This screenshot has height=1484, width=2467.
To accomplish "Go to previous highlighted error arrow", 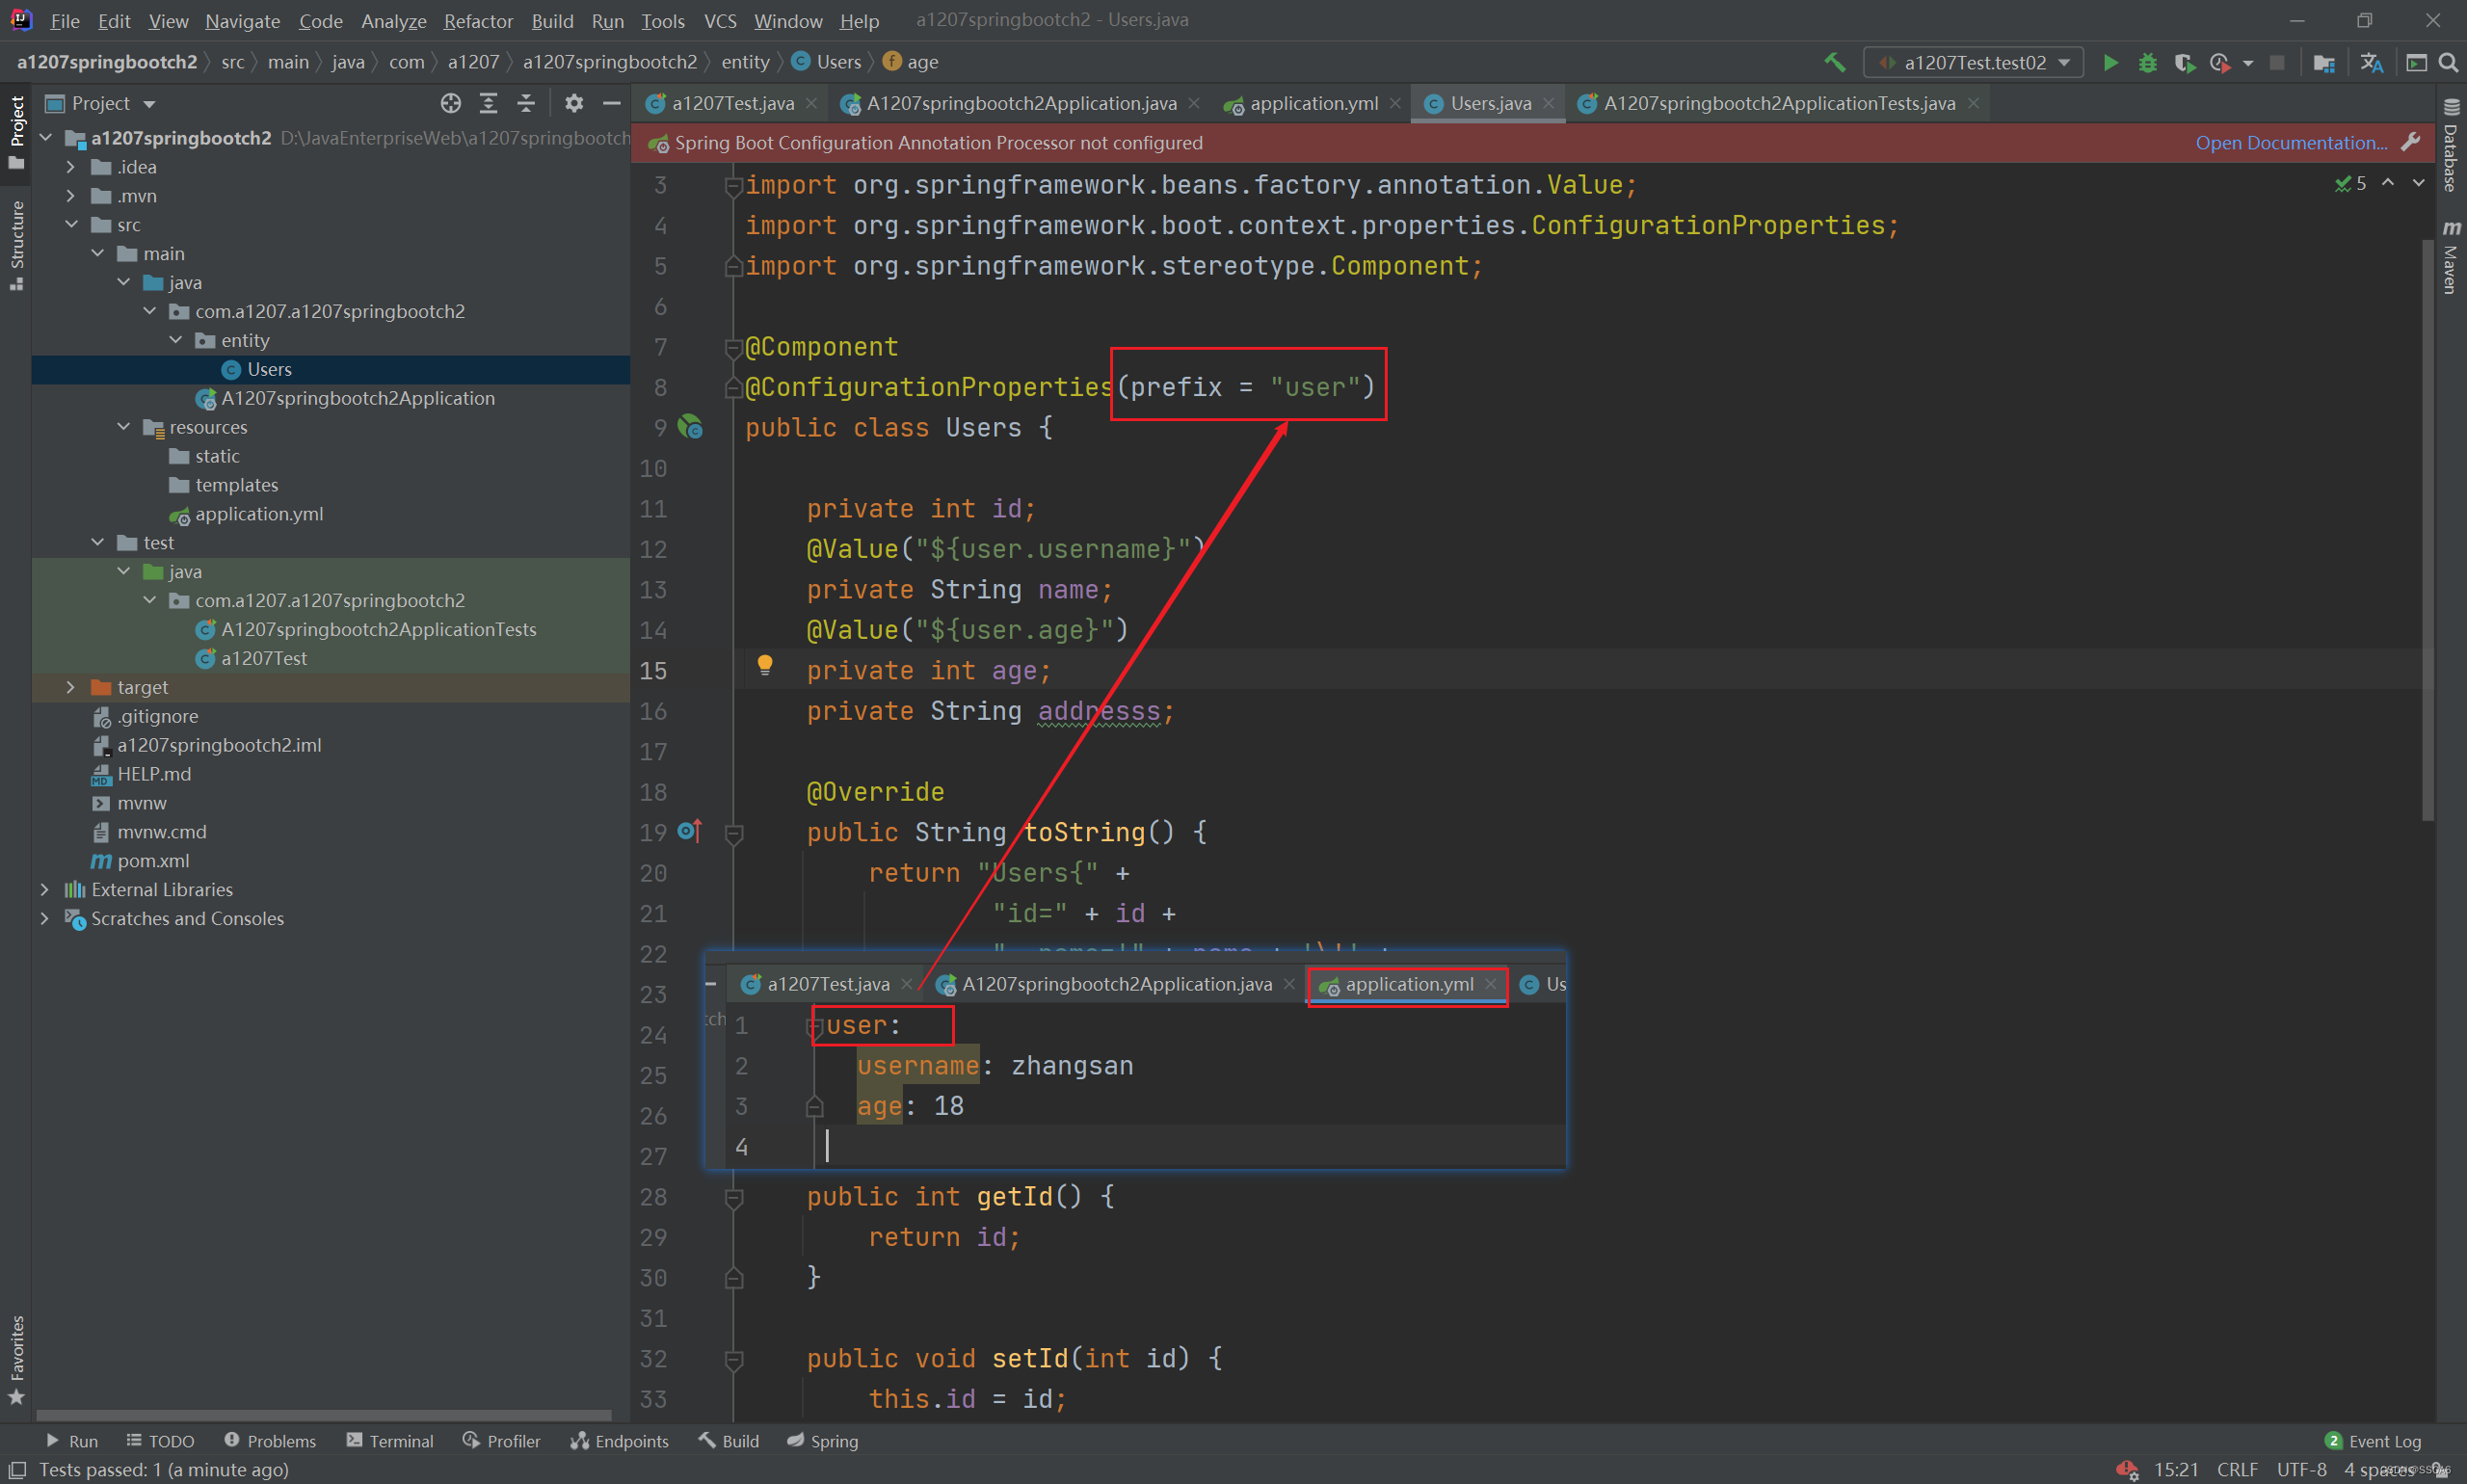I will (2388, 182).
